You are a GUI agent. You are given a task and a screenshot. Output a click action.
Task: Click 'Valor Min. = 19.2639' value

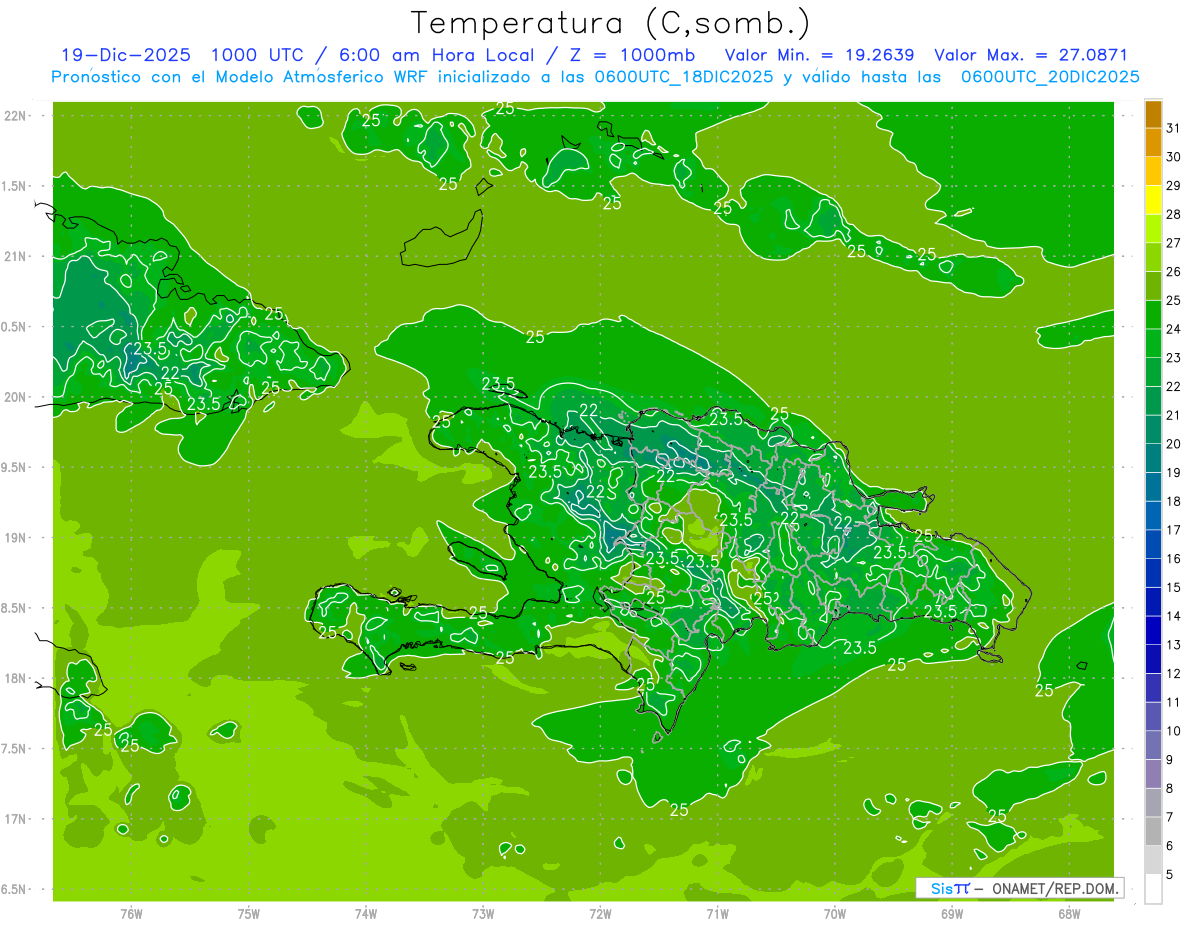820,55
